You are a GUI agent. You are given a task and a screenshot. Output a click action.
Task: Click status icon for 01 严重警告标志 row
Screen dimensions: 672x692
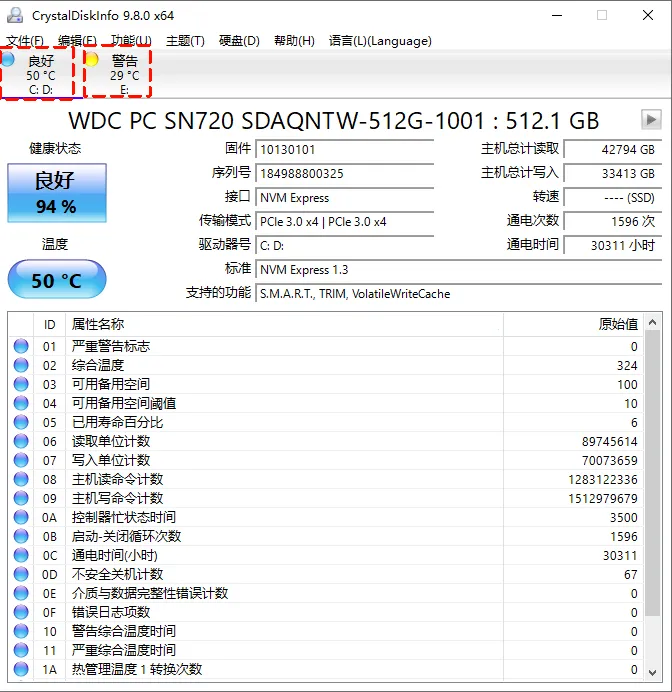[x=21, y=346]
